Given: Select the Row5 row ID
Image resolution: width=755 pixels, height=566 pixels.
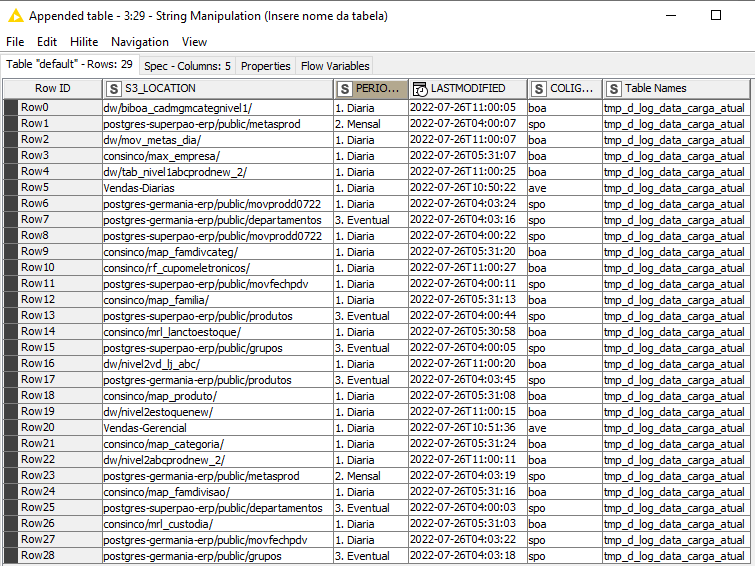Looking at the screenshot, I should (53, 187).
